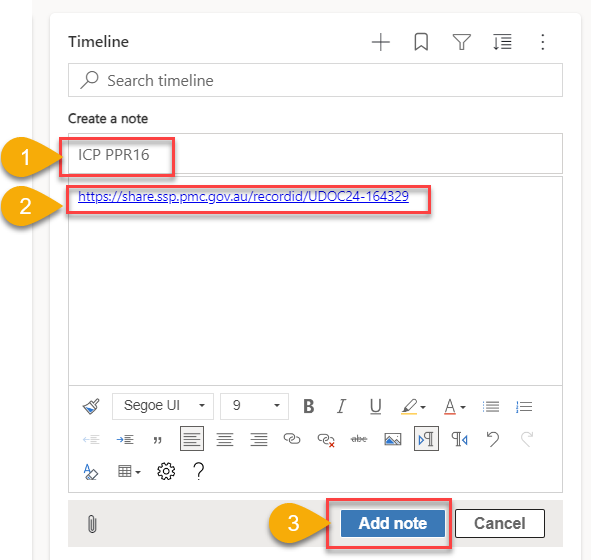591x560 pixels.
Task: Open the share.ssp.pmc.gov.au record link
Action: tap(243, 196)
